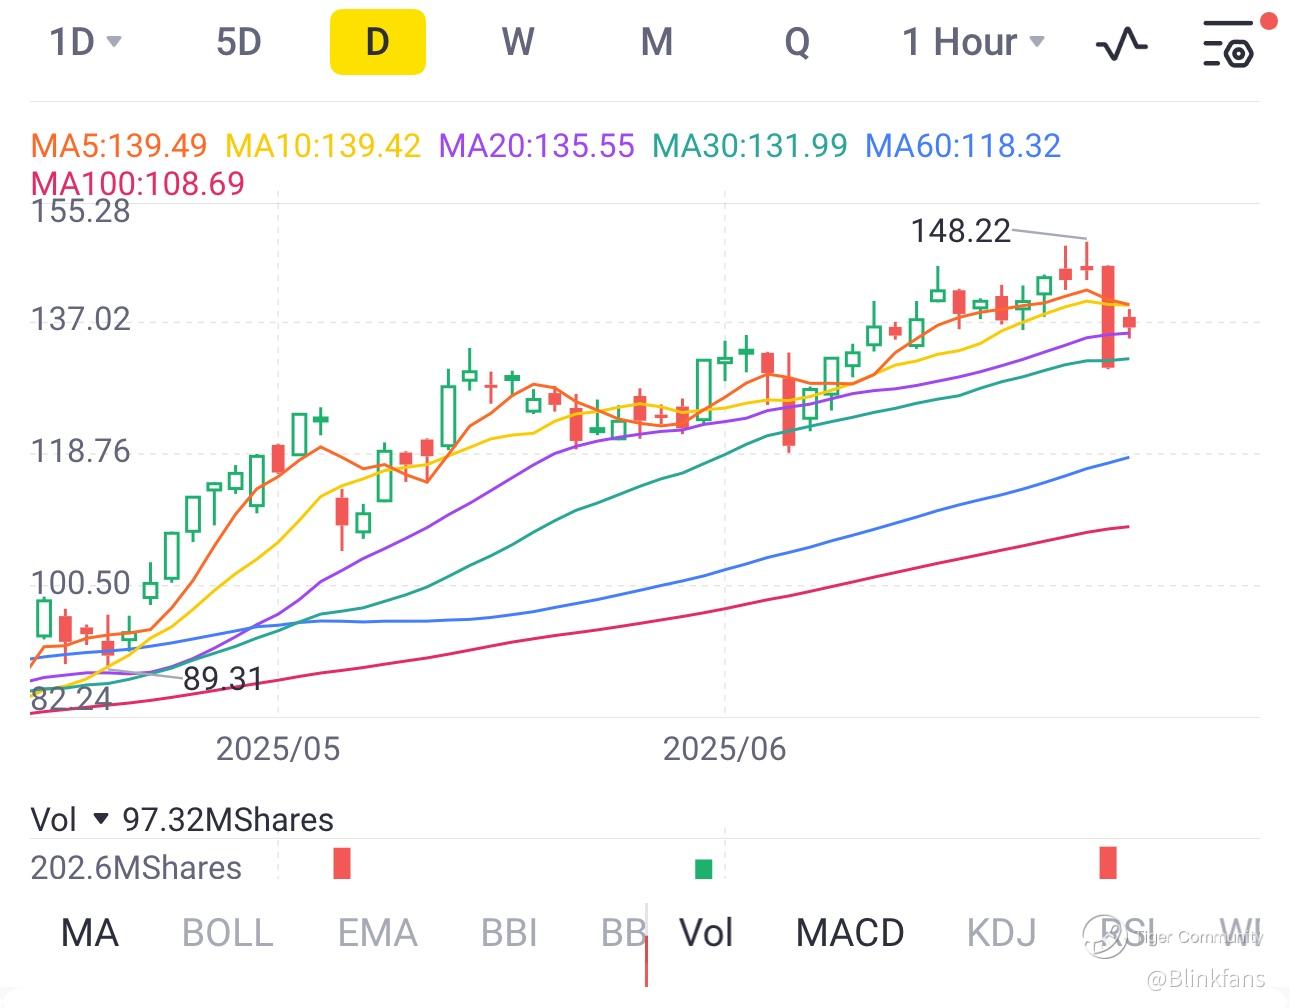This screenshot has width=1290, height=1008.
Task: Open the Vol indicator dropdown arrow
Action: click(x=100, y=820)
